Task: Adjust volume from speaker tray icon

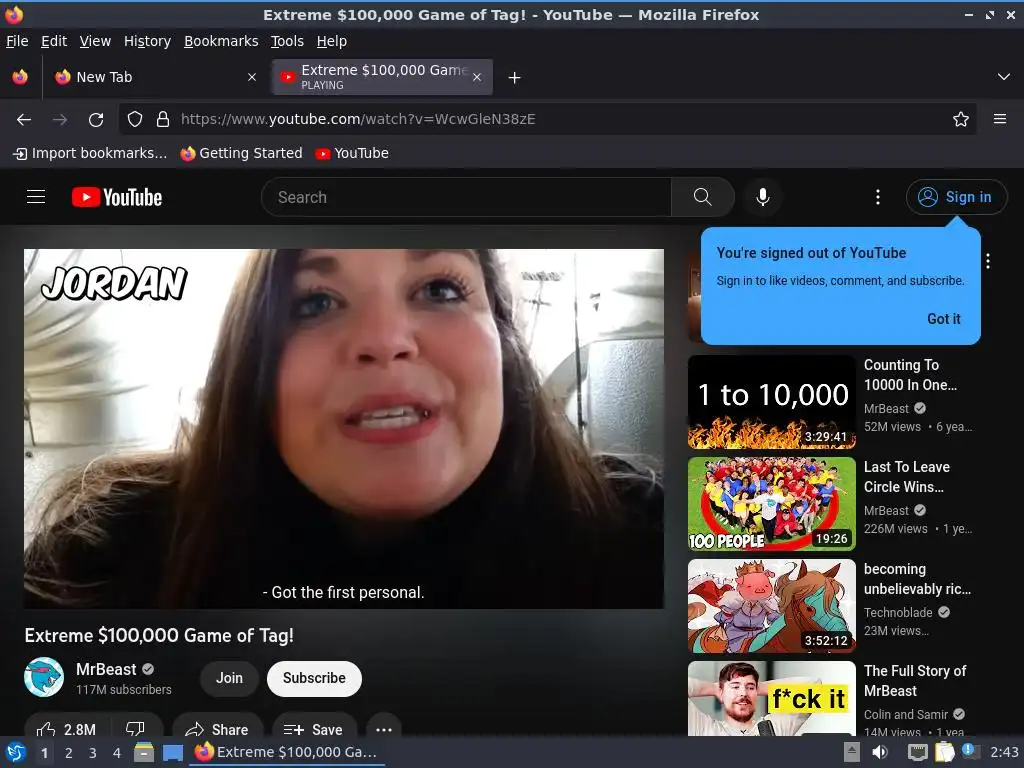Action: pyautogui.click(x=880, y=752)
